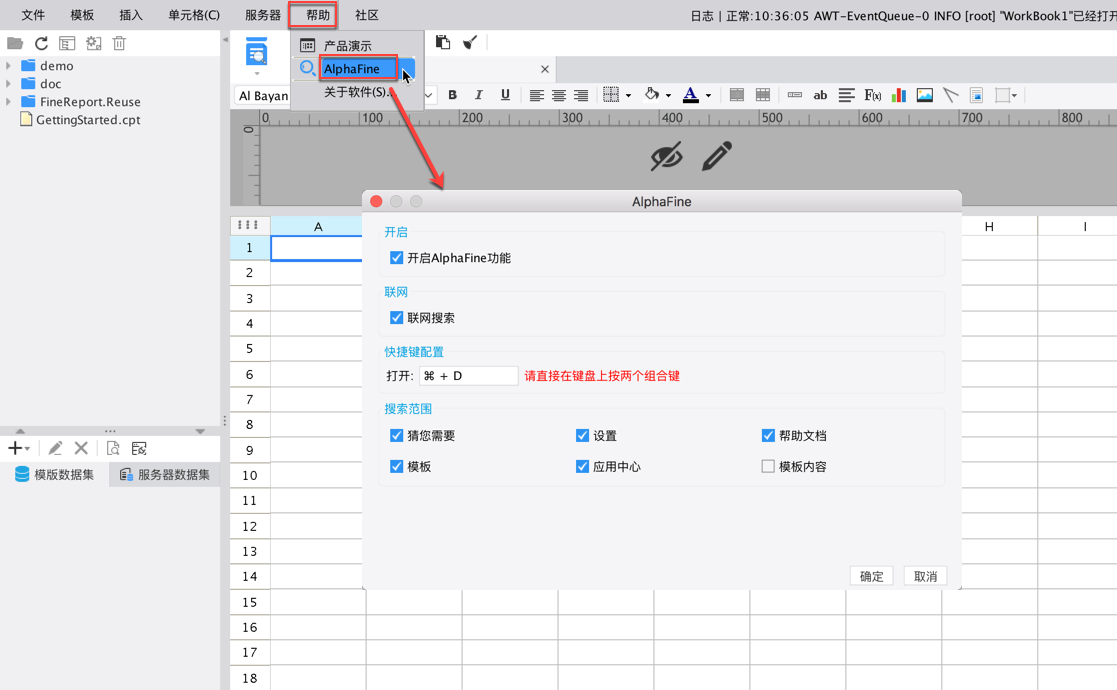
Task: Toggle 模板 search scope checkbox
Action: click(397, 466)
